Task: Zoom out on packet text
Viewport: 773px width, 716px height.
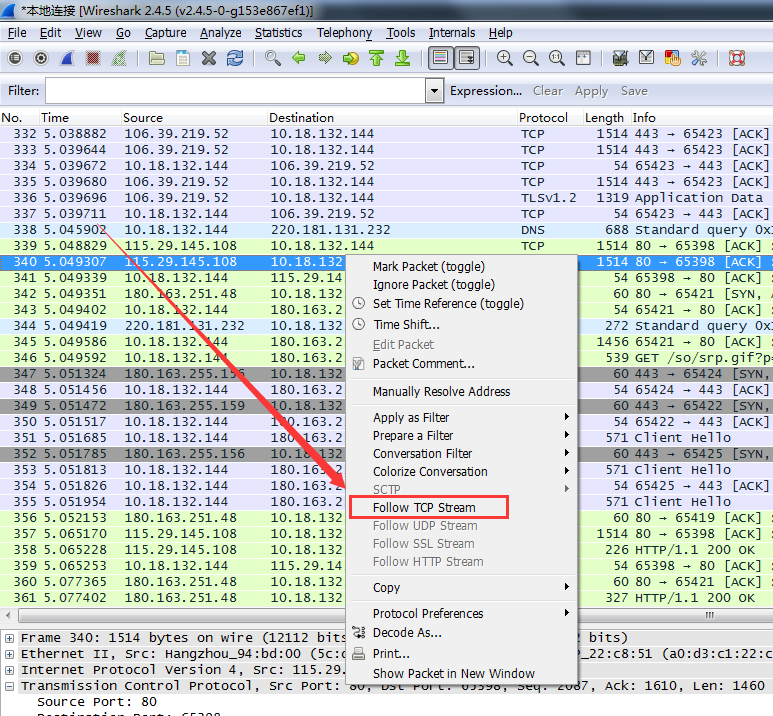Action: coord(530,58)
